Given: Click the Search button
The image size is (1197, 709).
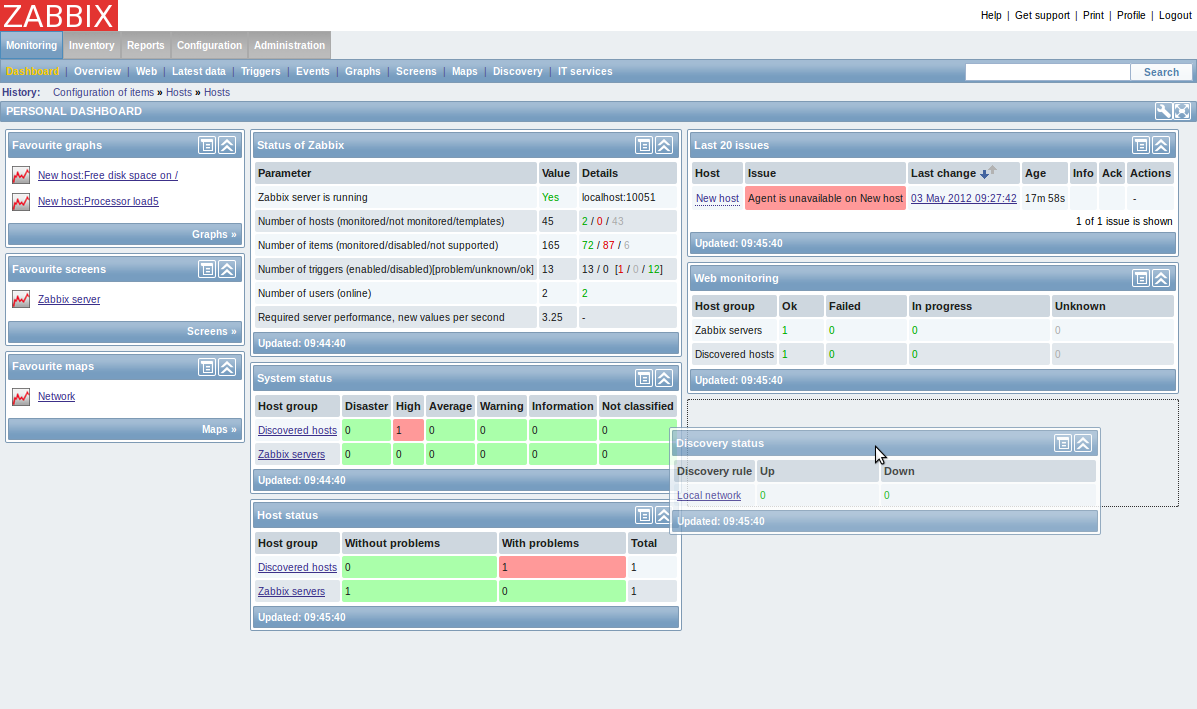Looking at the screenshot, I should 1161,72.
